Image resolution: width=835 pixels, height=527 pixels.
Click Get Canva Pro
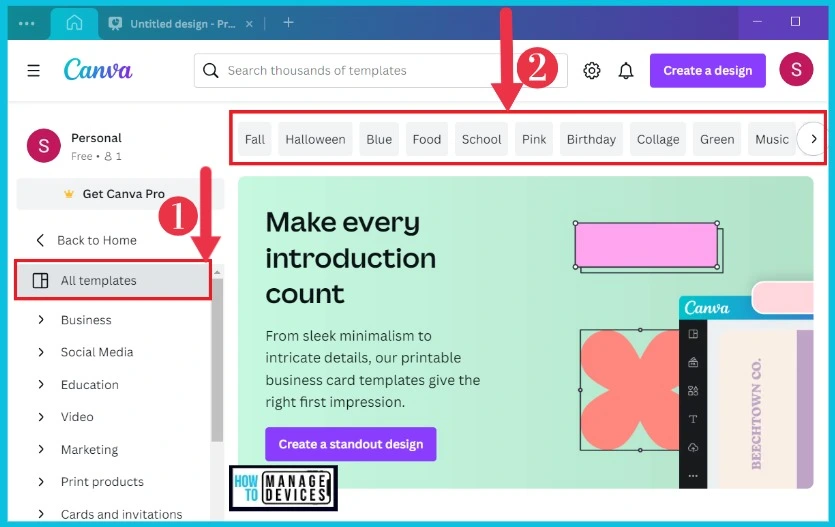120,194
